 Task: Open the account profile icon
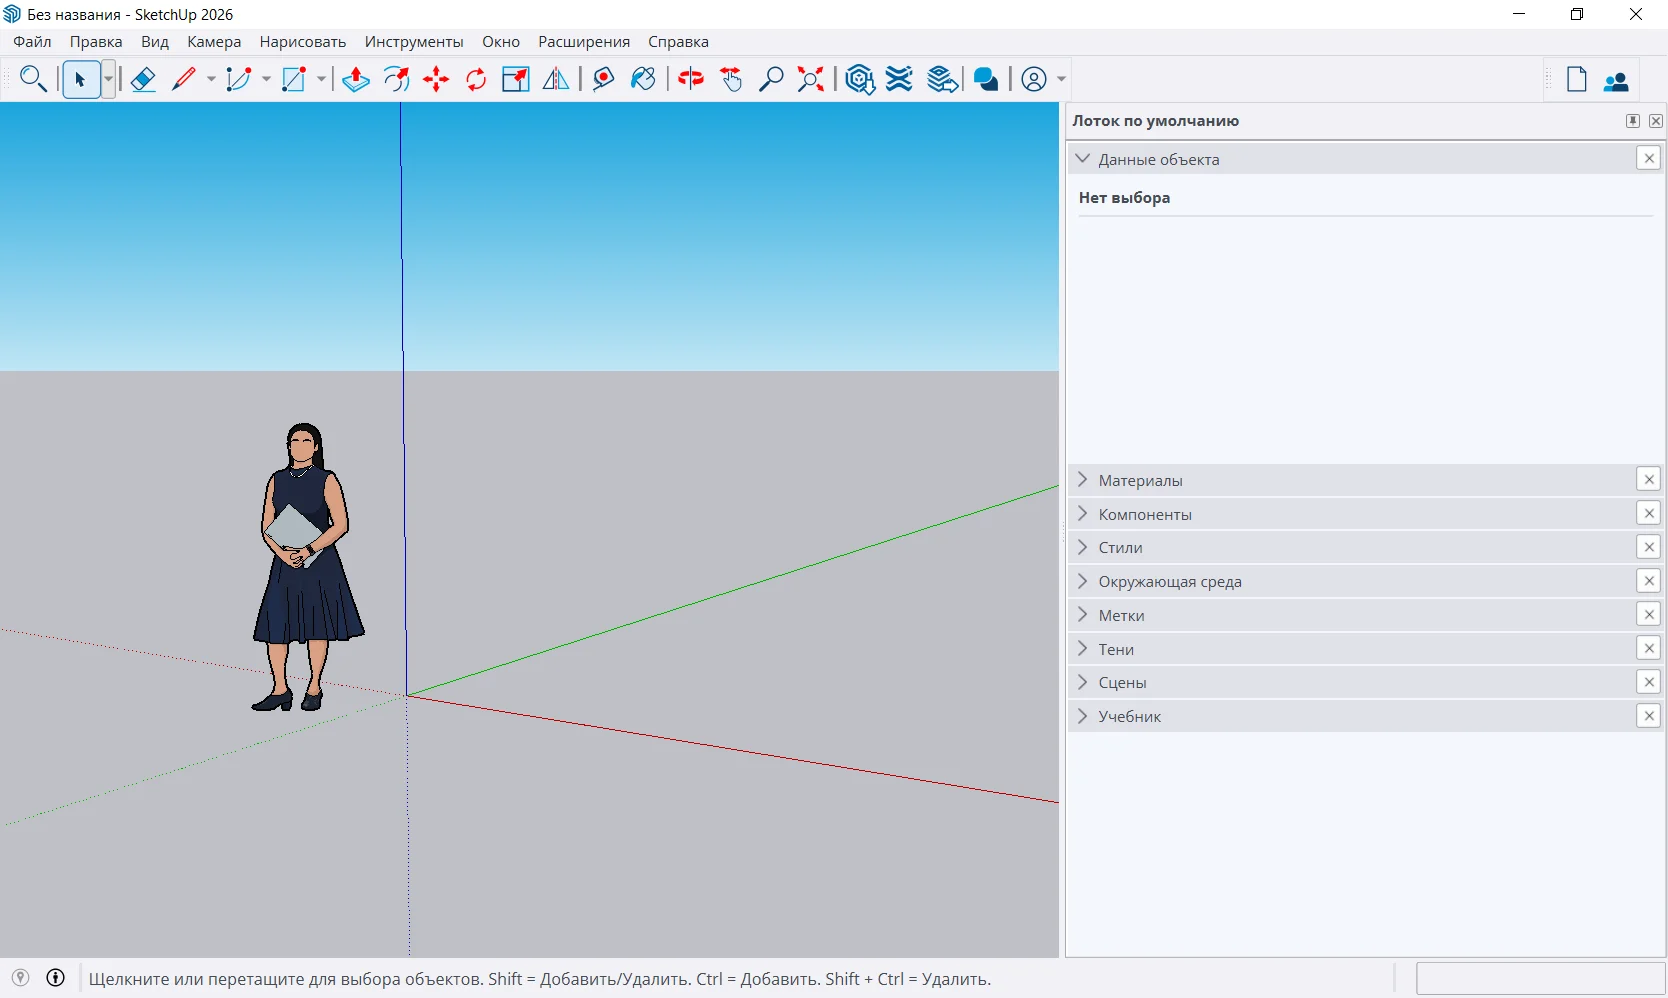[x=1034, y=79]
